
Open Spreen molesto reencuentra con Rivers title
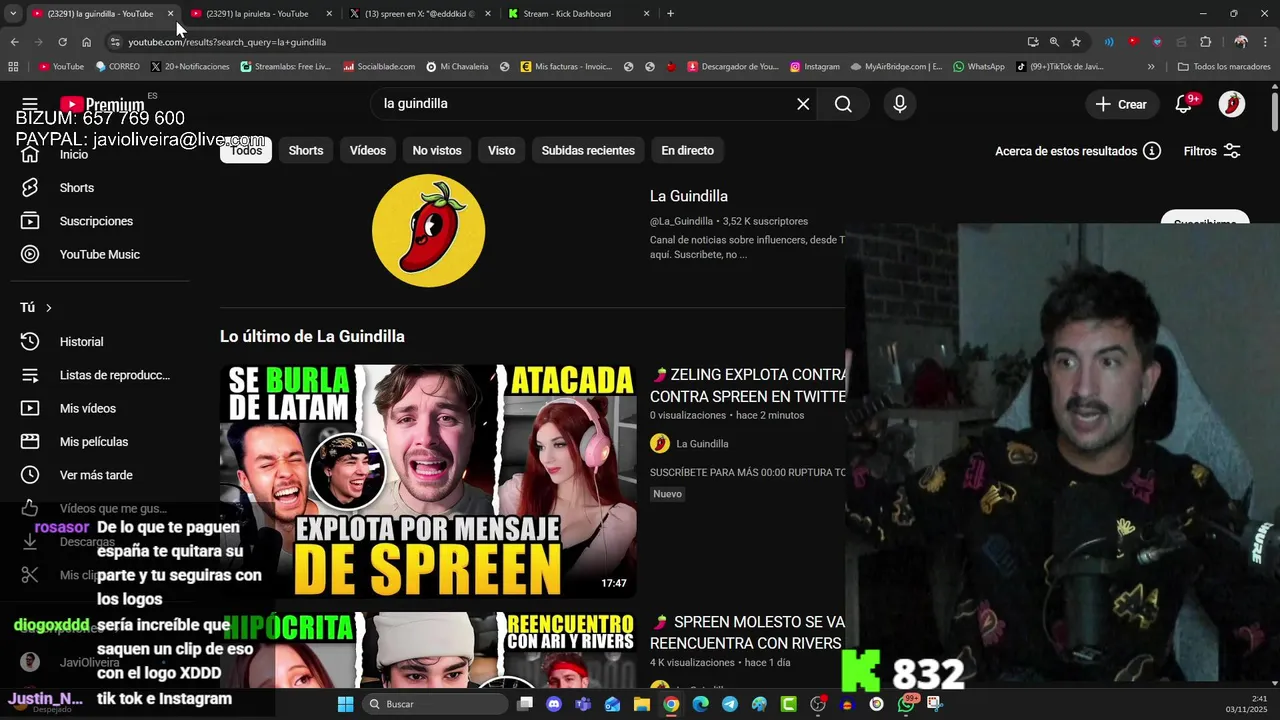[748, 633]
